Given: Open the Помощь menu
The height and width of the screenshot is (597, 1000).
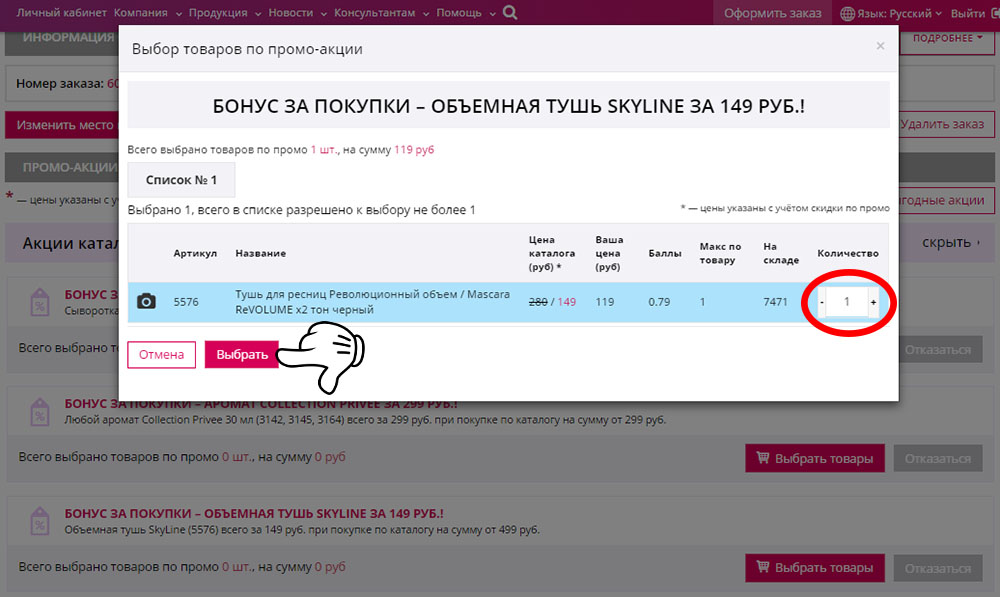Looking at the screenshot, I should (466, 13).
